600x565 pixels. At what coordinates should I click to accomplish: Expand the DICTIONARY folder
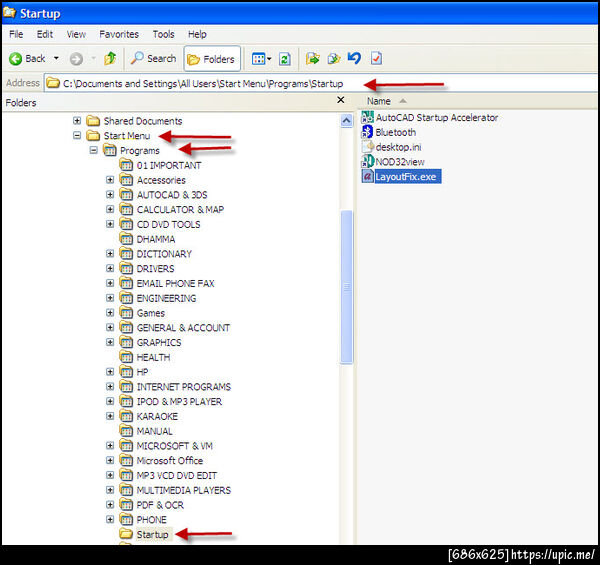pyautogui.click(x=110, y=254)
